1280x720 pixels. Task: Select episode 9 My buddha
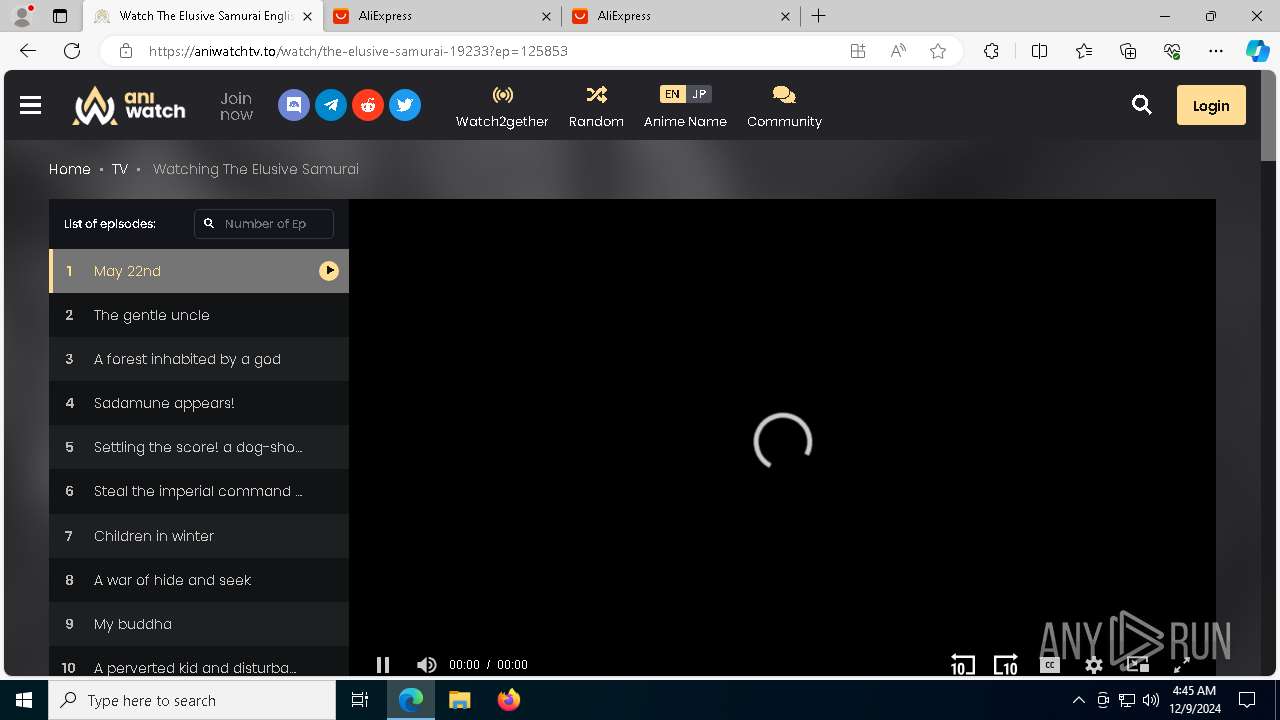tap(199, 624)
